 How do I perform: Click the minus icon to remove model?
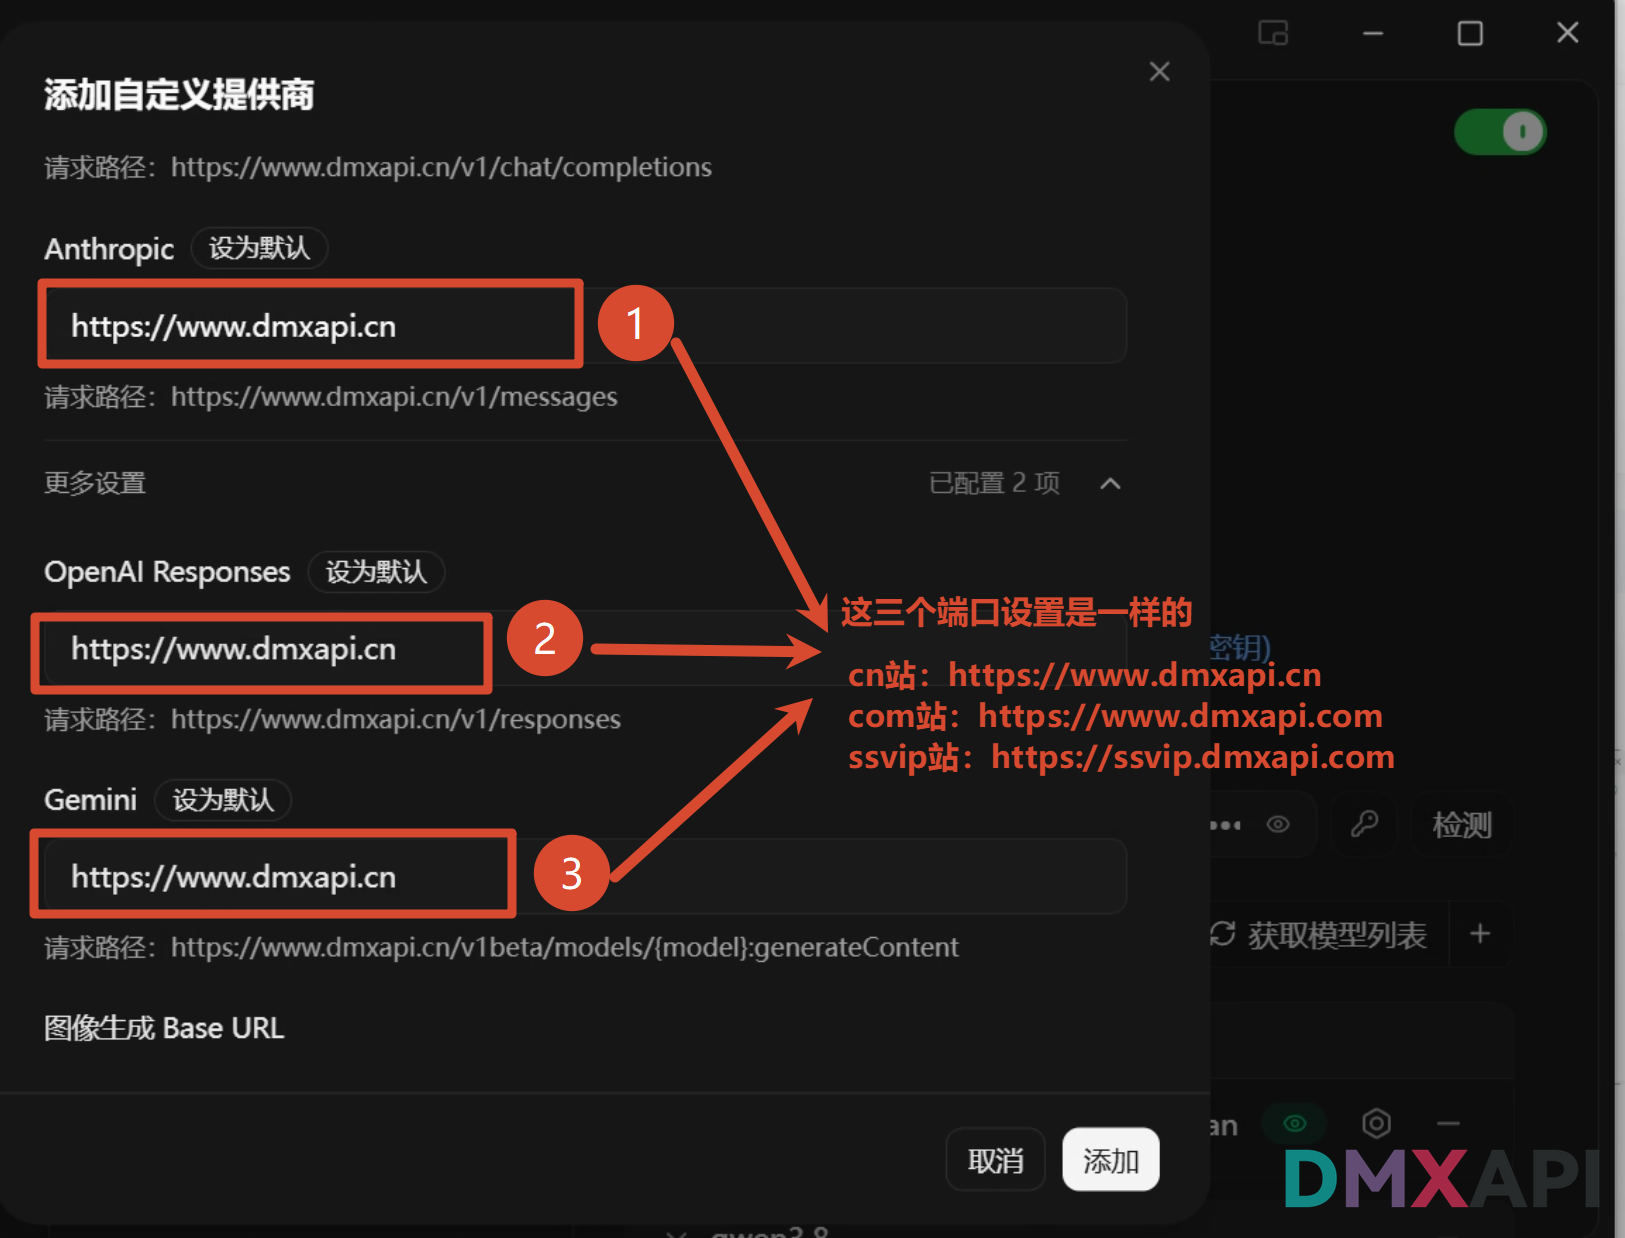click(x=1449, y=1124)
